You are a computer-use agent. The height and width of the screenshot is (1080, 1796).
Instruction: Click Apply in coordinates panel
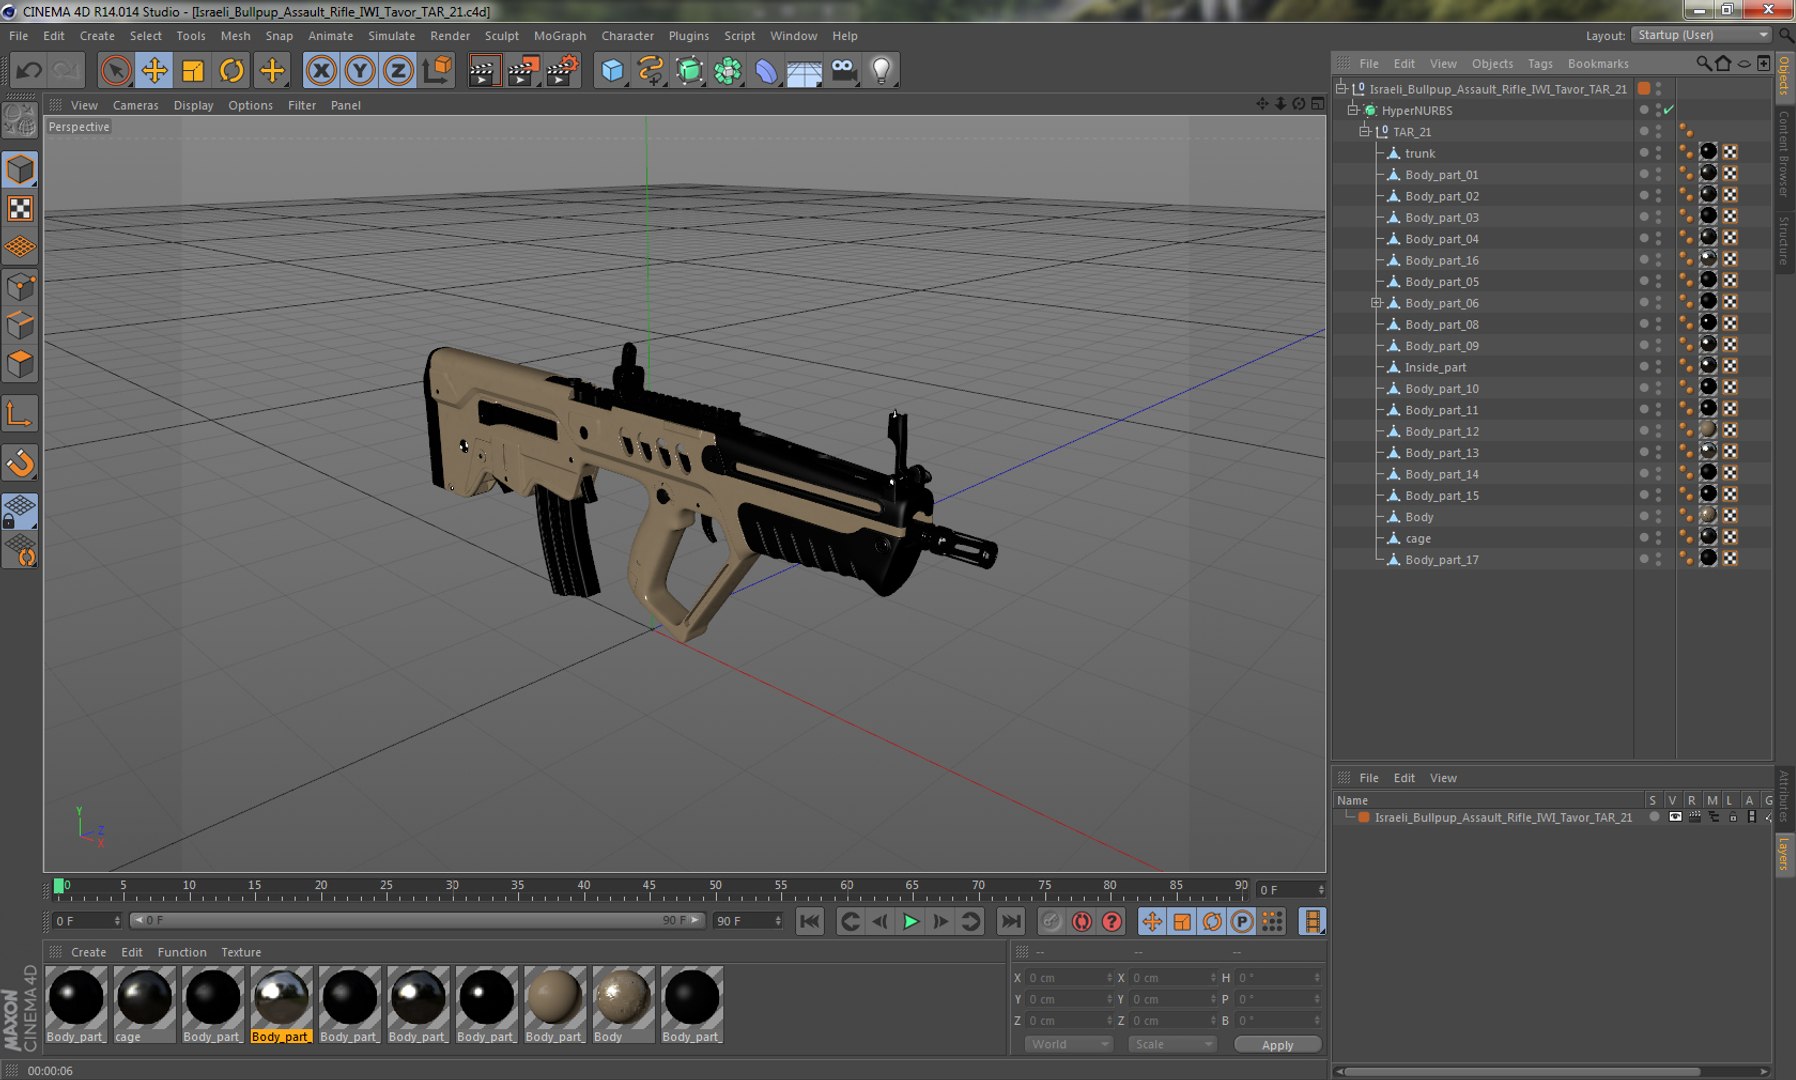(1277, 1044)
